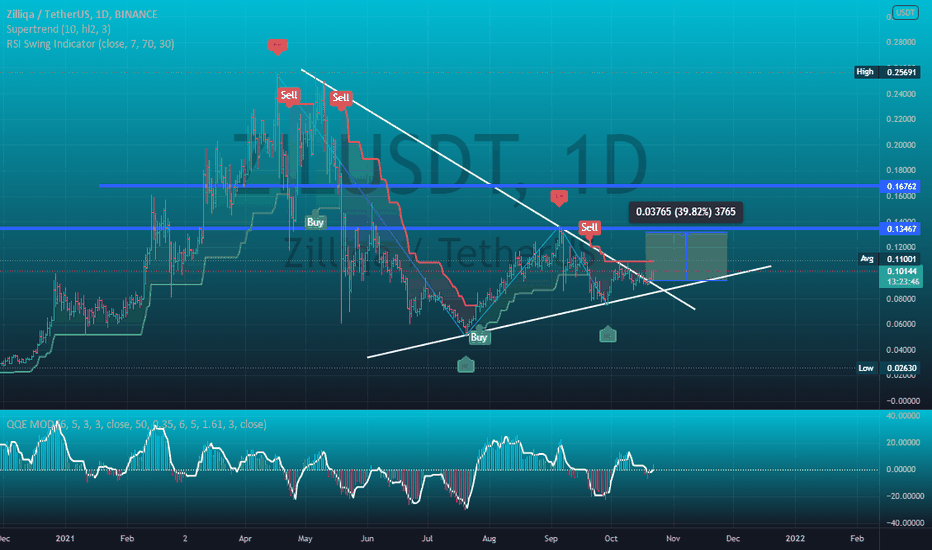Click the Jun label on the time axis
Screen dimensions: 932x550
pos(367,539)
